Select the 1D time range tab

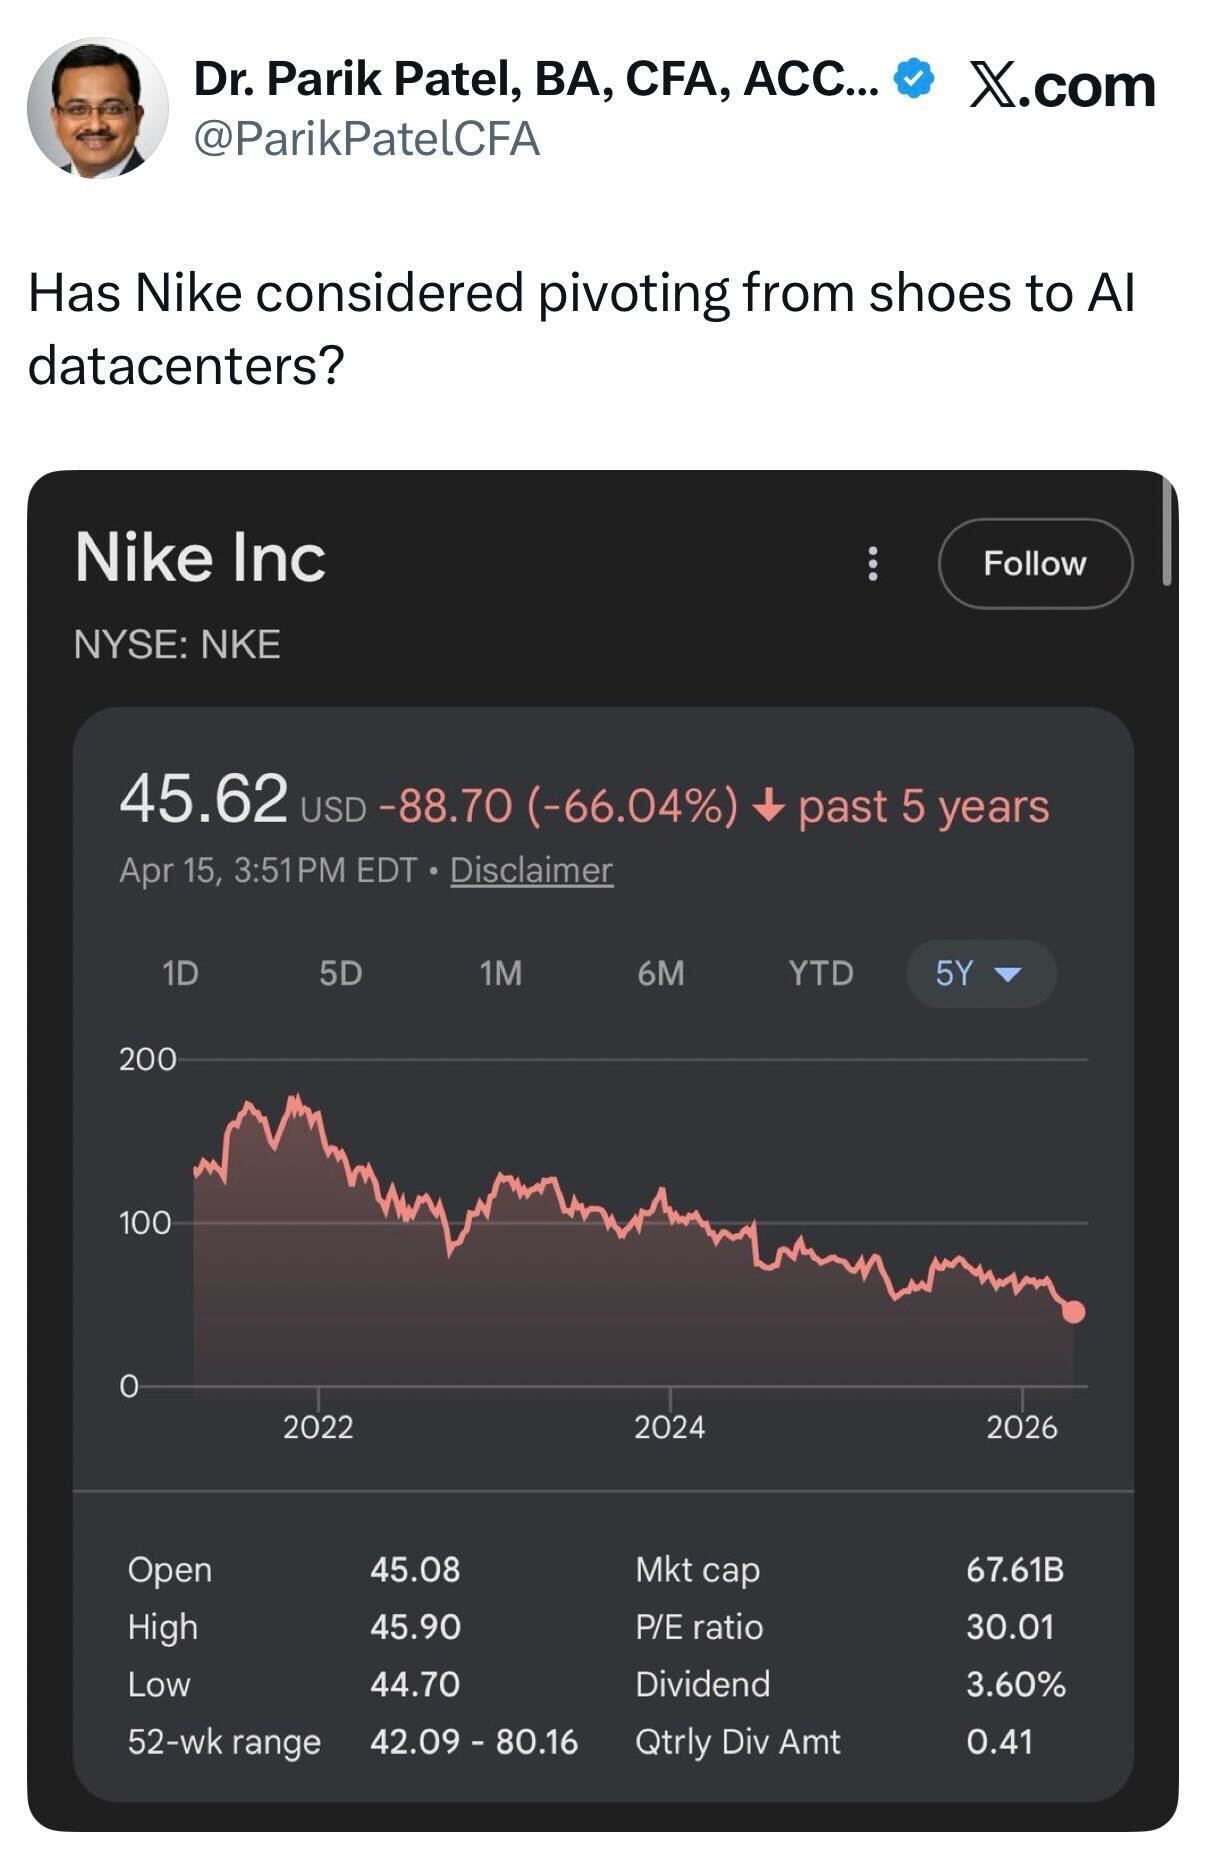[180, 973]
